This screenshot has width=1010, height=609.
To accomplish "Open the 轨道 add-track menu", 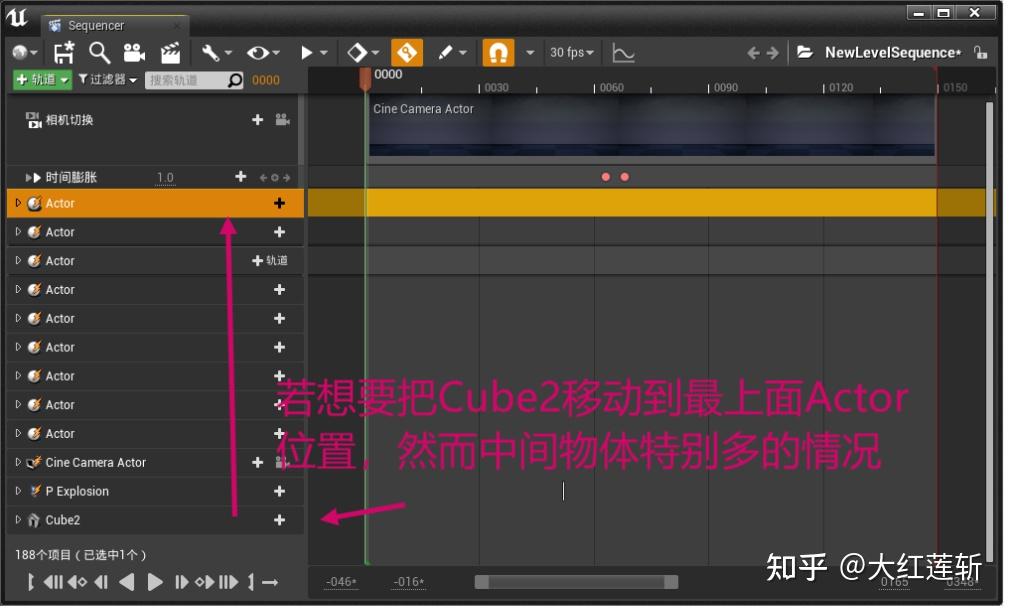I will pyautogui.click(x=40, y=80).
